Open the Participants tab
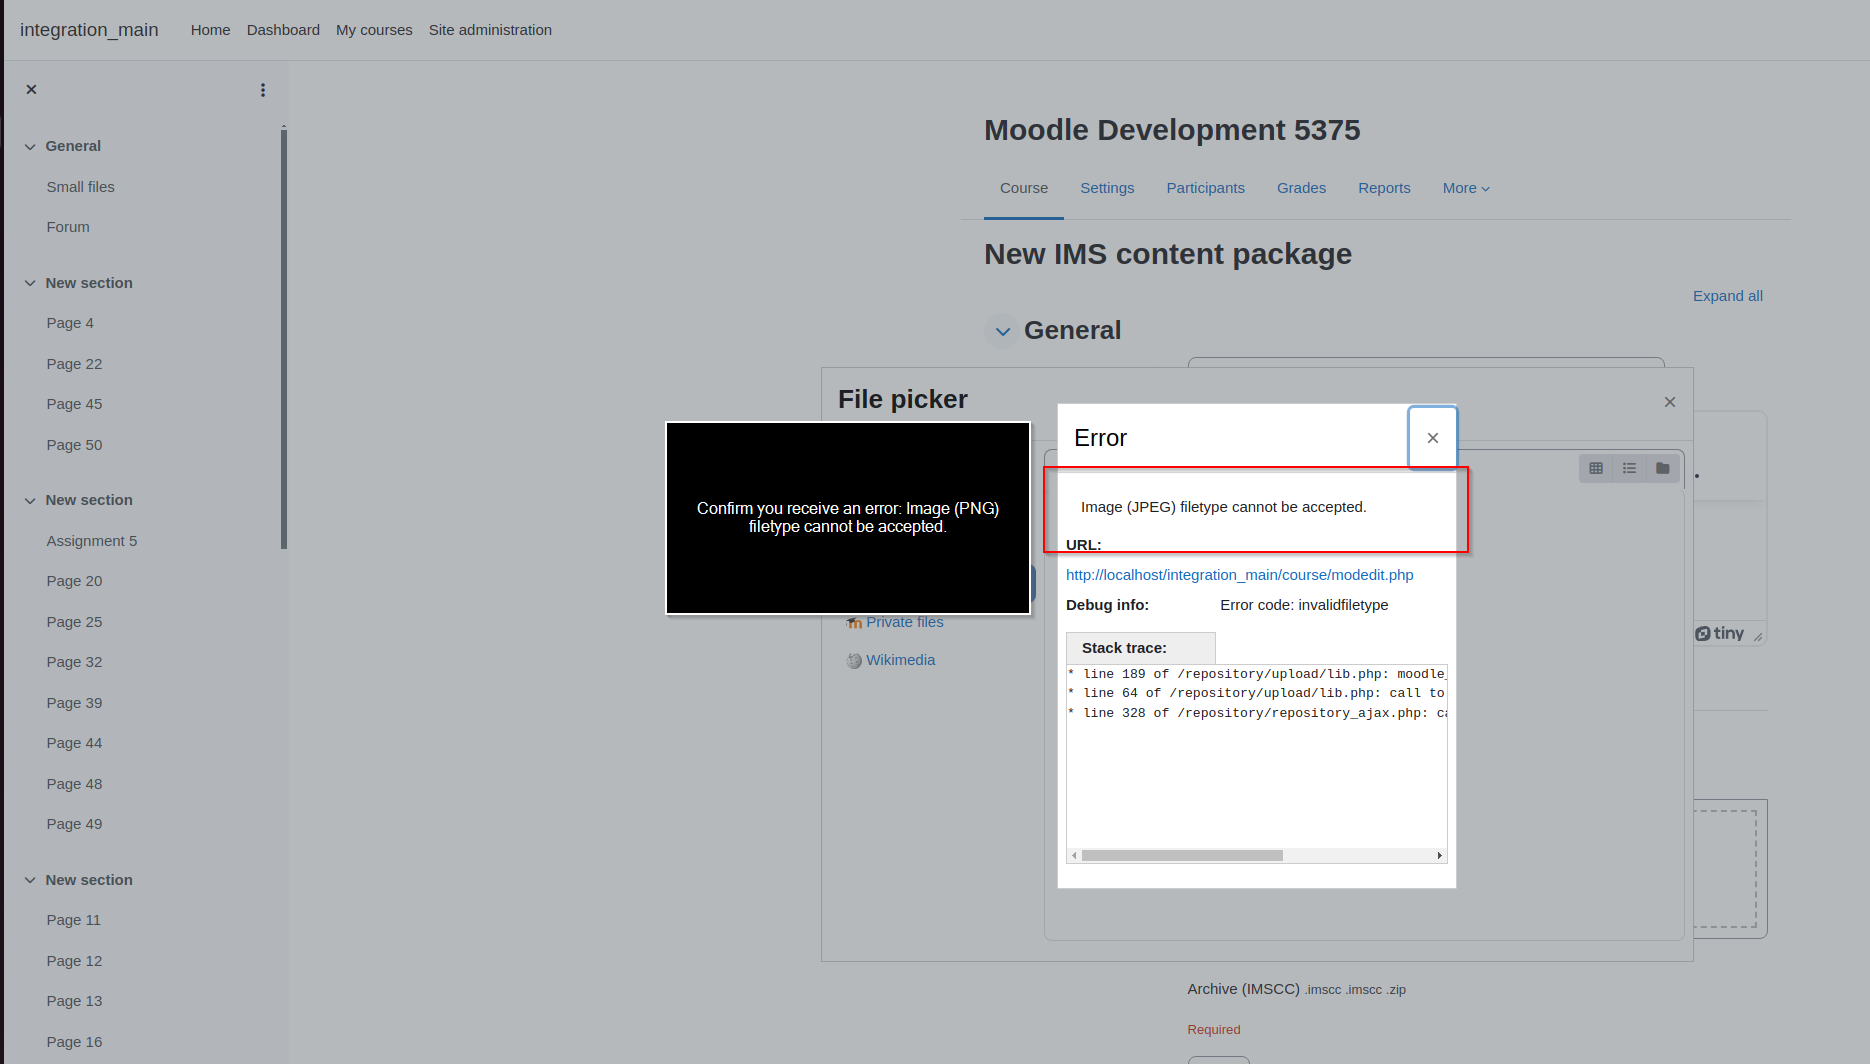Image resolution: width=1870 pixels, height=1064 pixels. pyautogui.click(x=1205, y=188)
